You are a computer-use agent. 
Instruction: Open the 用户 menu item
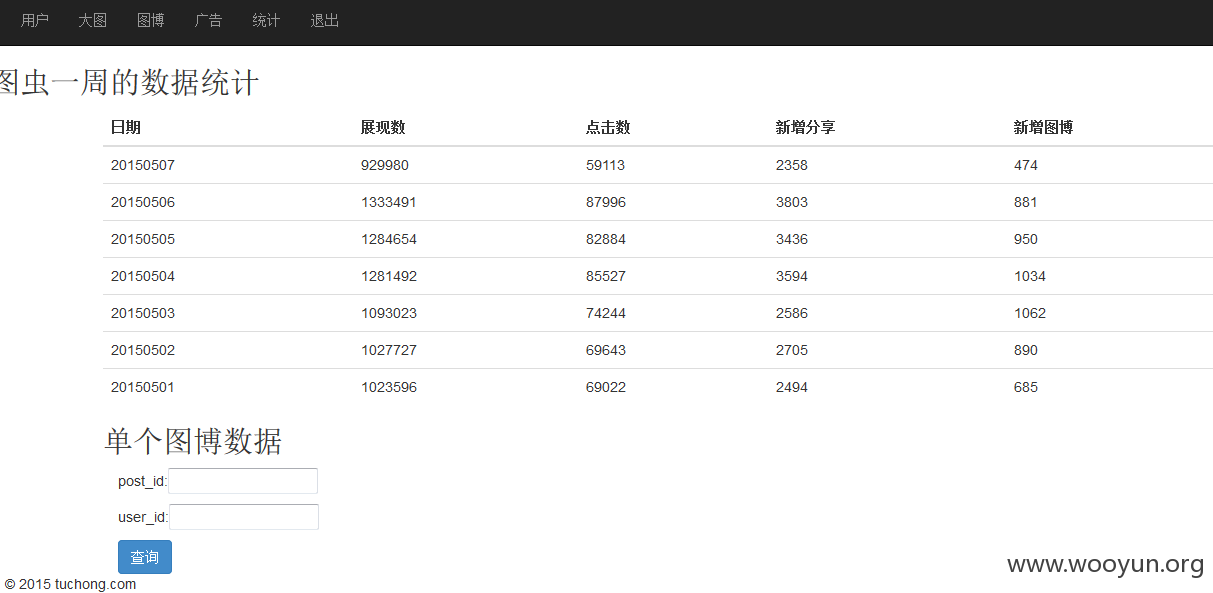[x=35, y=20]
